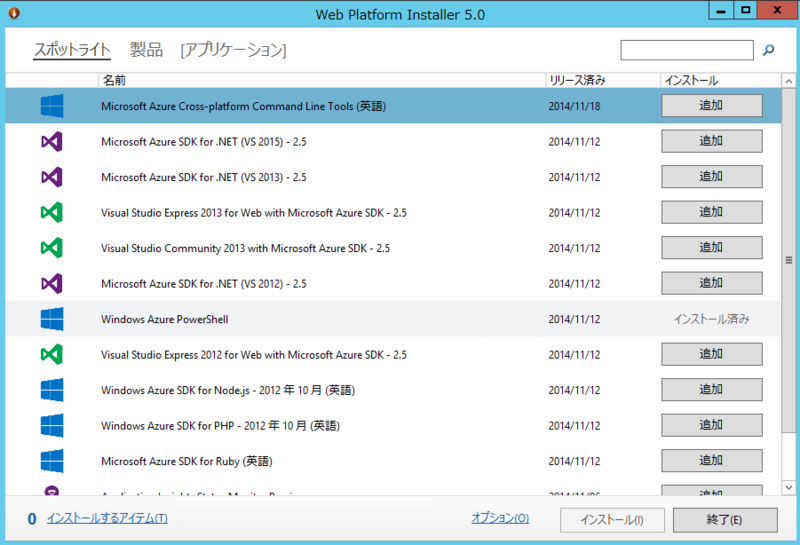Click the green icon for Visual Studio Express 2012 for Web

52,354
